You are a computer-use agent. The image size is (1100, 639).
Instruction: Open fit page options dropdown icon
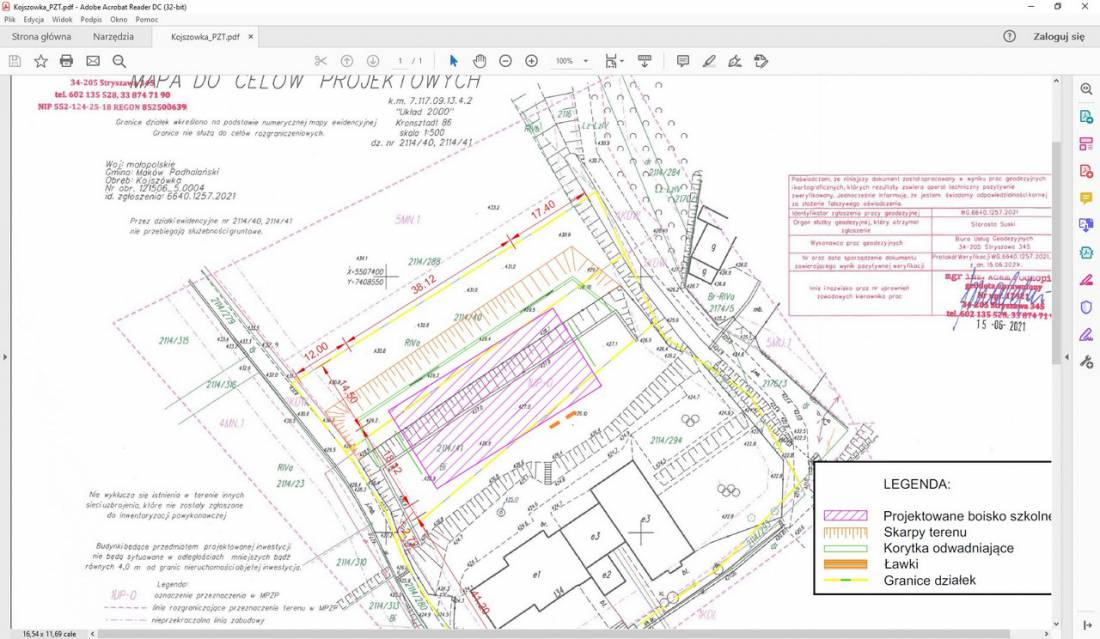pos(614,61)
